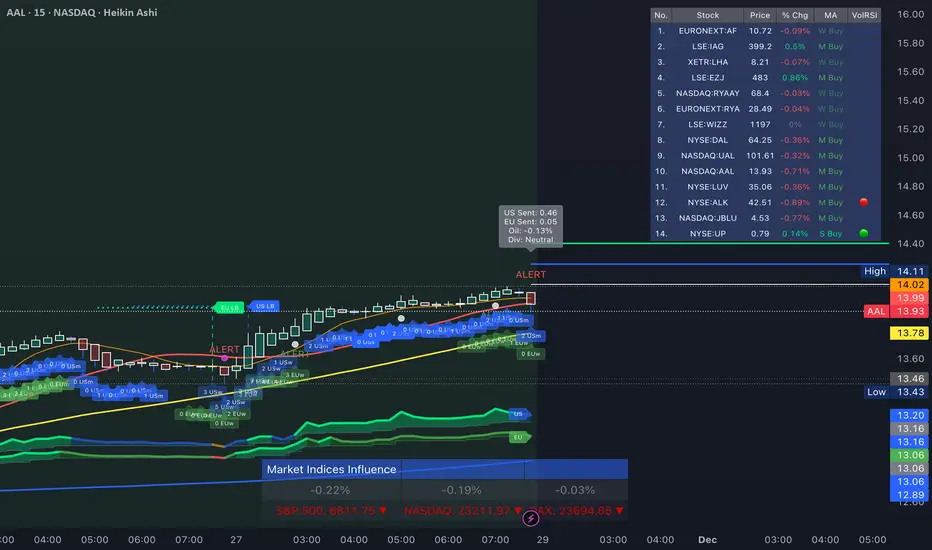Click the 29 date on time axis
Image resolution: width=932 pixels, height=550 pixels.
543,540
